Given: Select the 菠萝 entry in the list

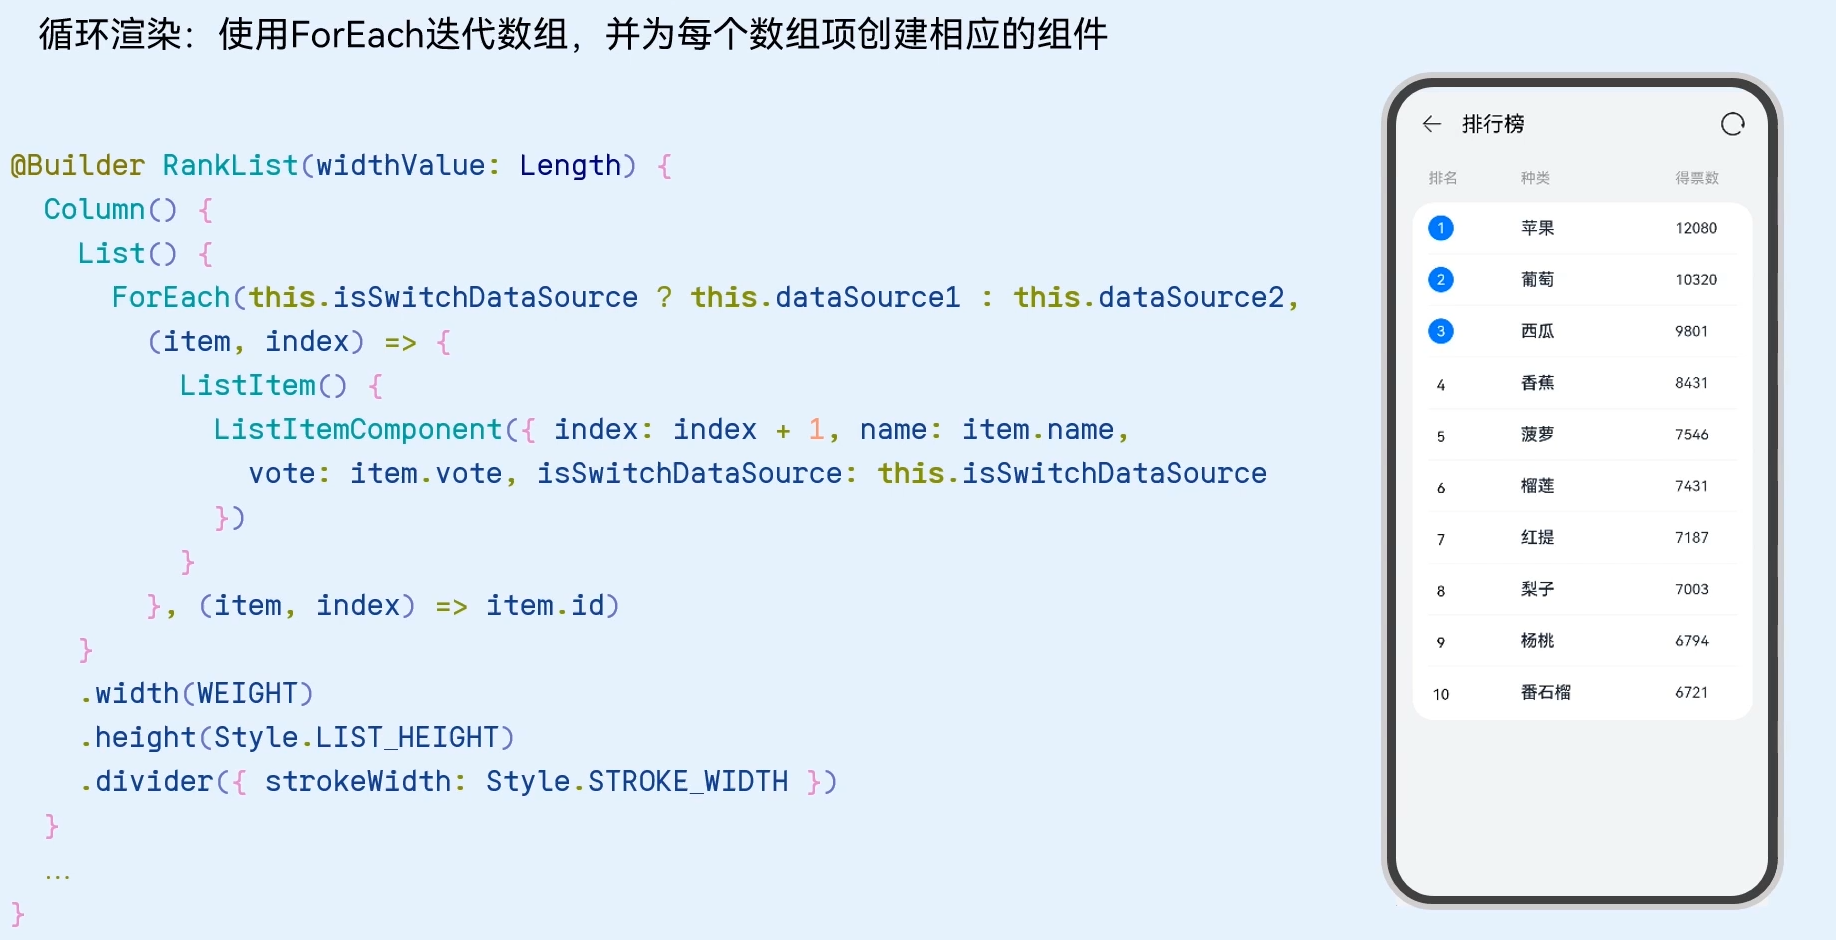Looking at the screenshot, I should click(1537, 434).
